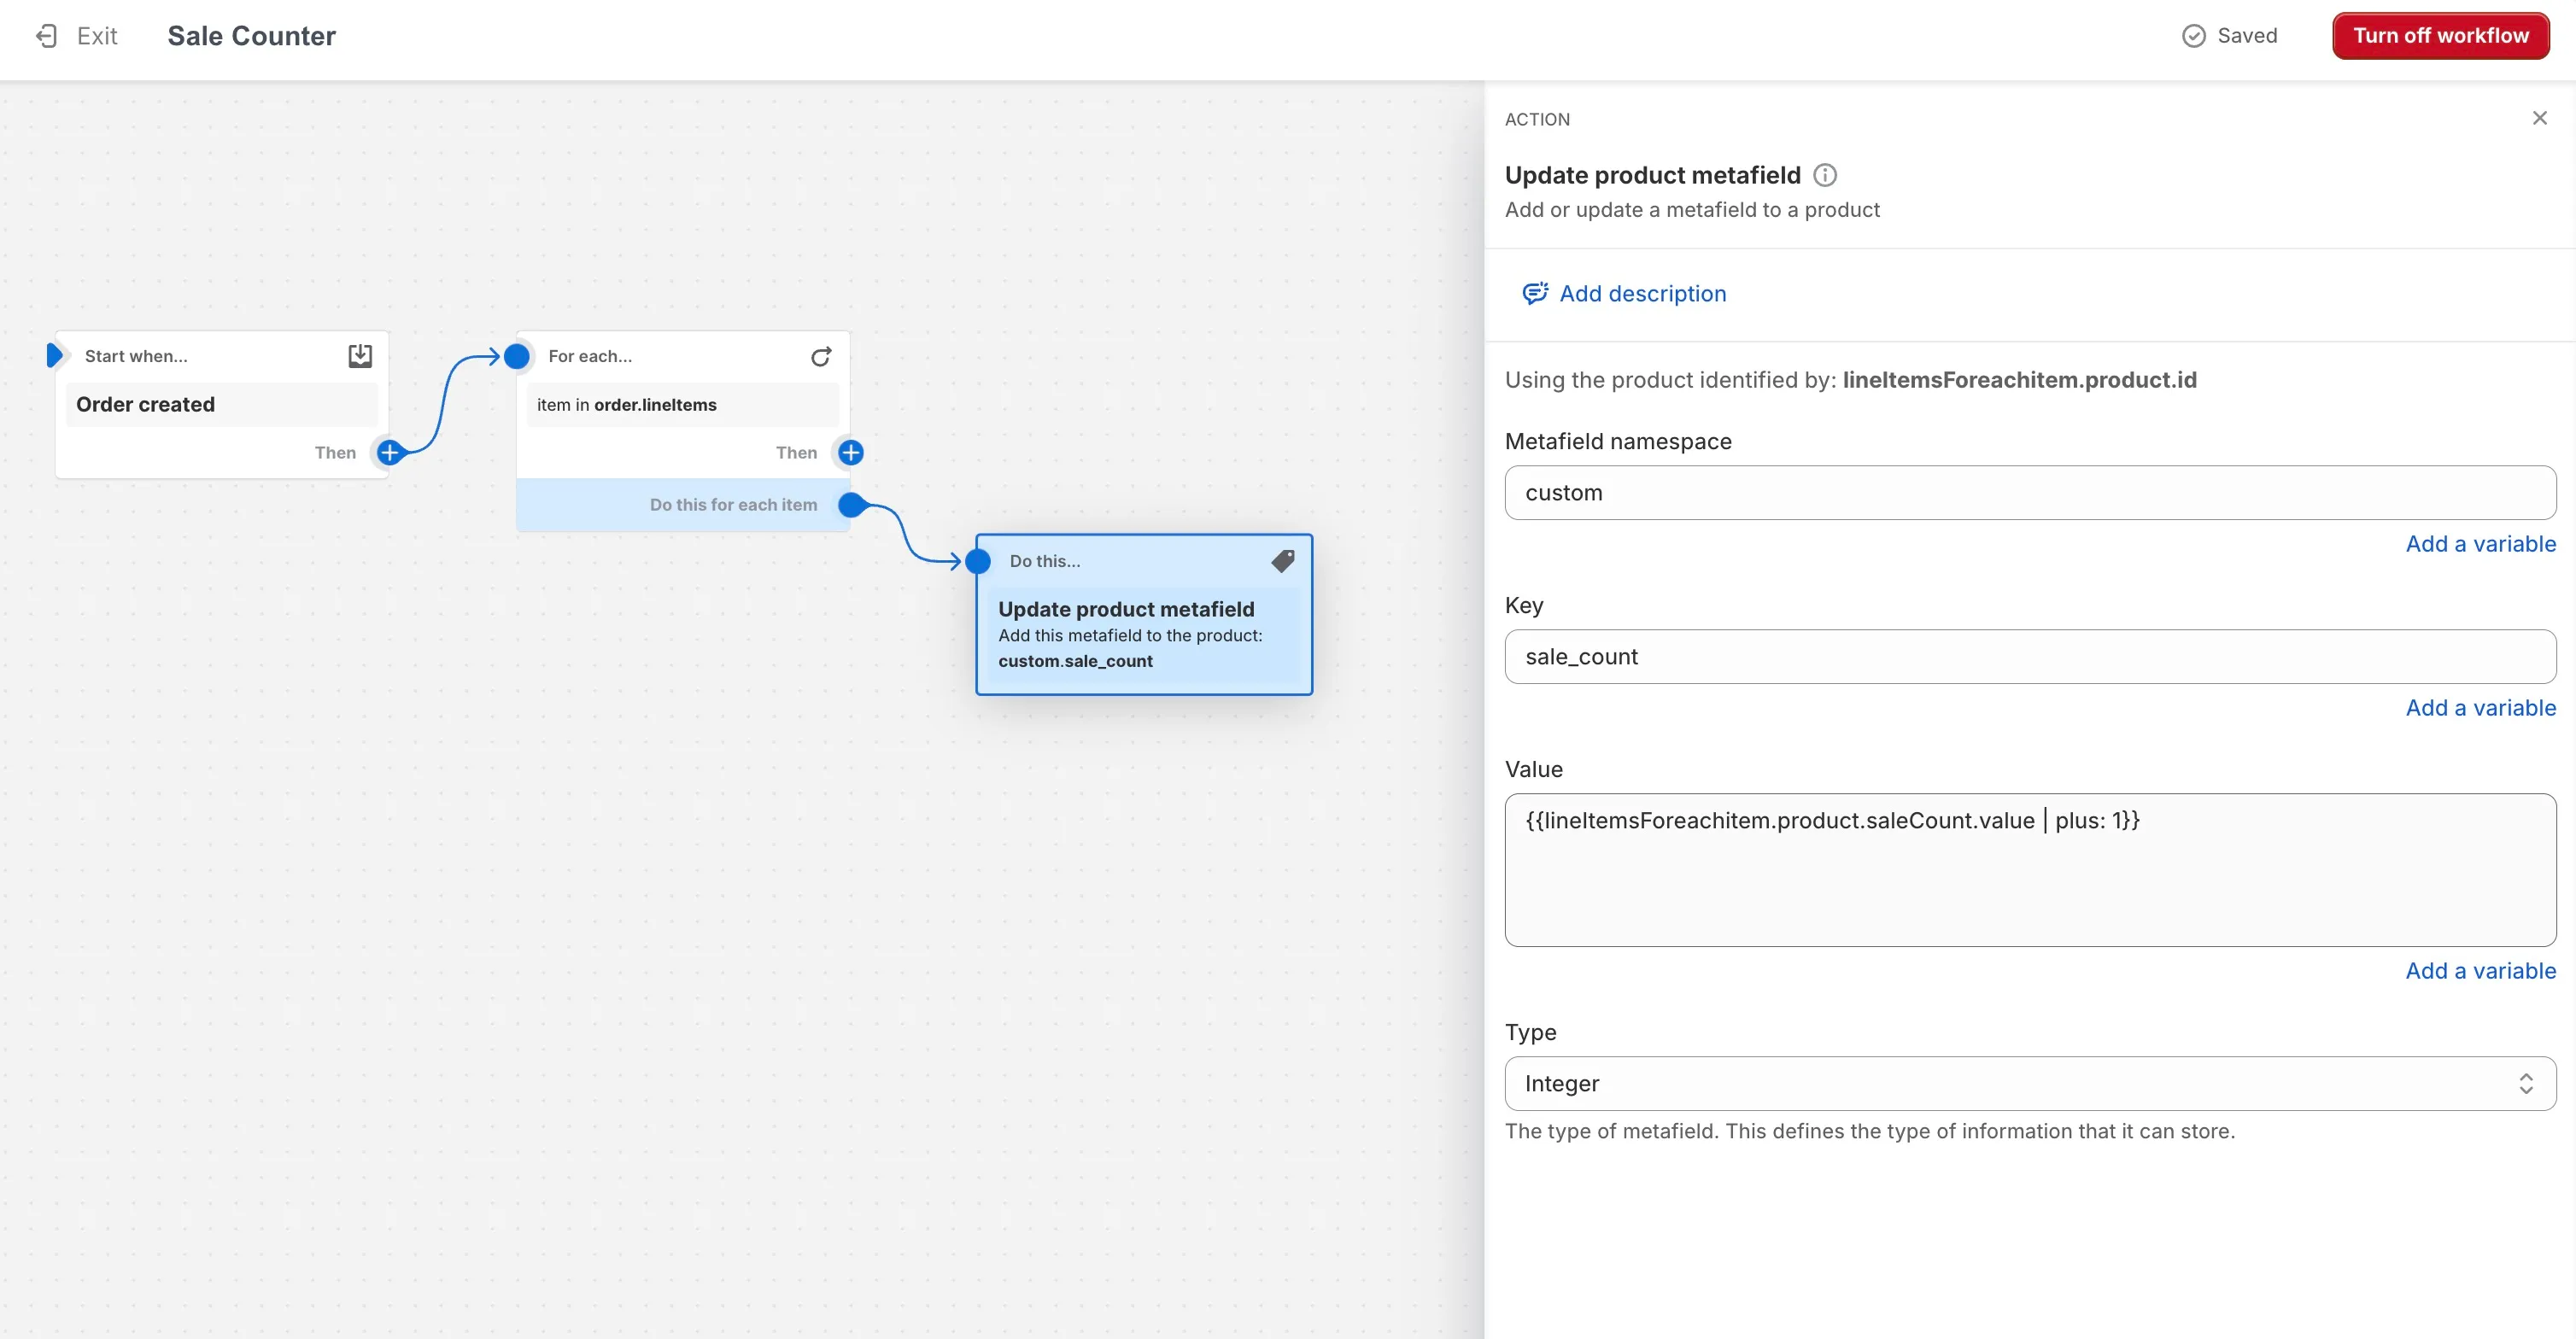Image resolution: width=2576 pixels, height=1339 pixels.
Task: Click the Type field help text
Action: coord(1869,1131)
